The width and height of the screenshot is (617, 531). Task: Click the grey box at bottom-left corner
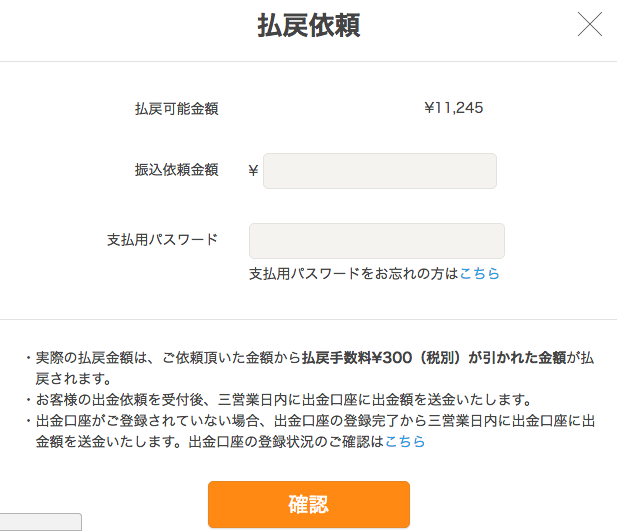coord(41,522)
